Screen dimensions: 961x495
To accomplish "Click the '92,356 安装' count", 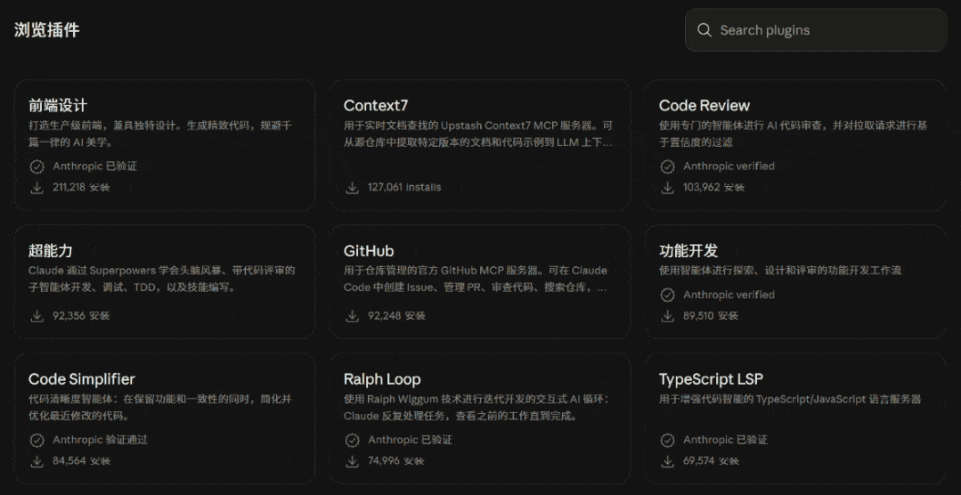I will [x=81, y=316].
